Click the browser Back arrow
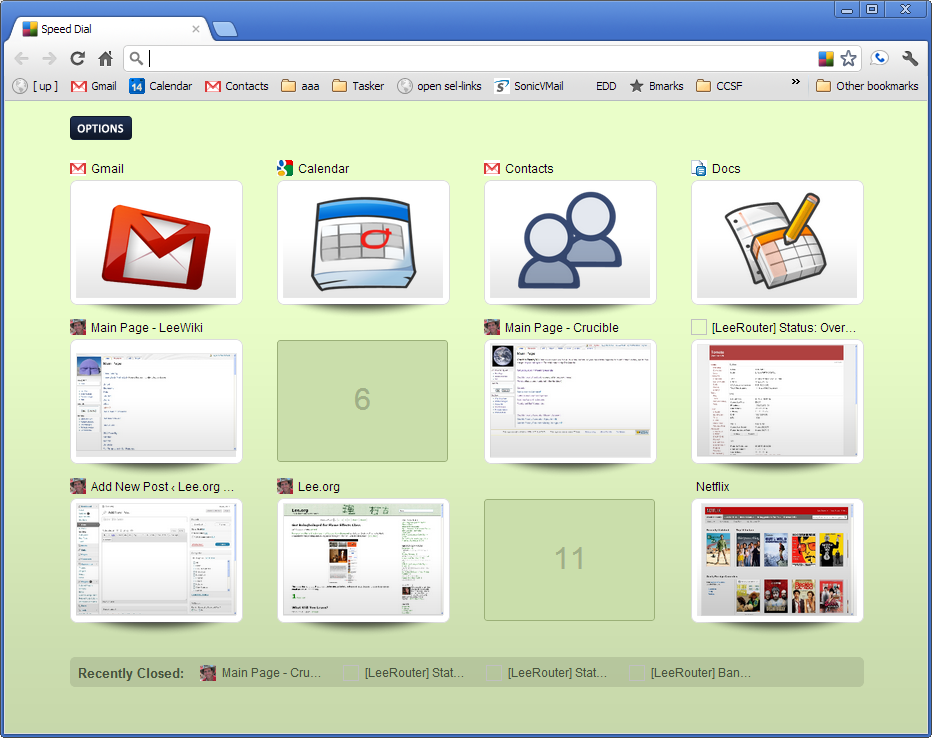Screen dimensions: 932x738 [21, 58]
